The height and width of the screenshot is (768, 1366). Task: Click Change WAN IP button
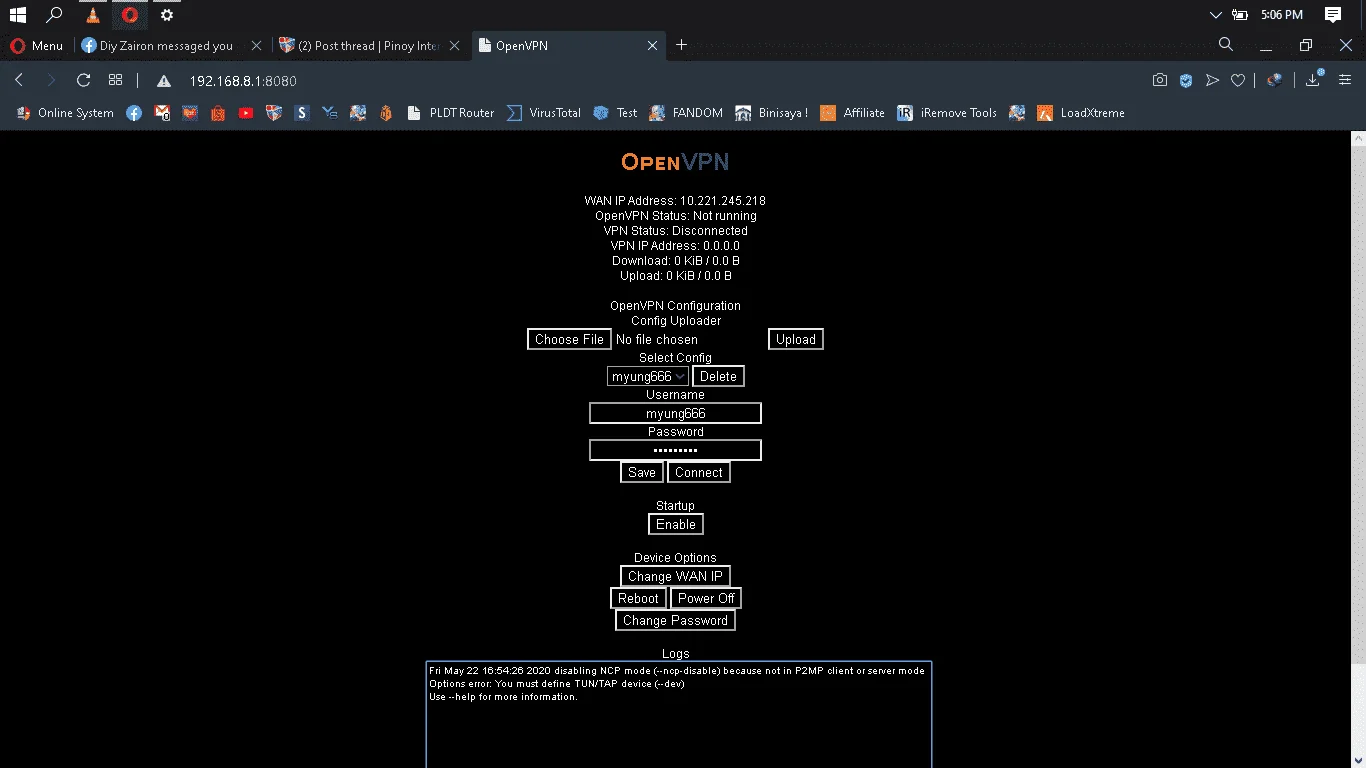(675, 576)
